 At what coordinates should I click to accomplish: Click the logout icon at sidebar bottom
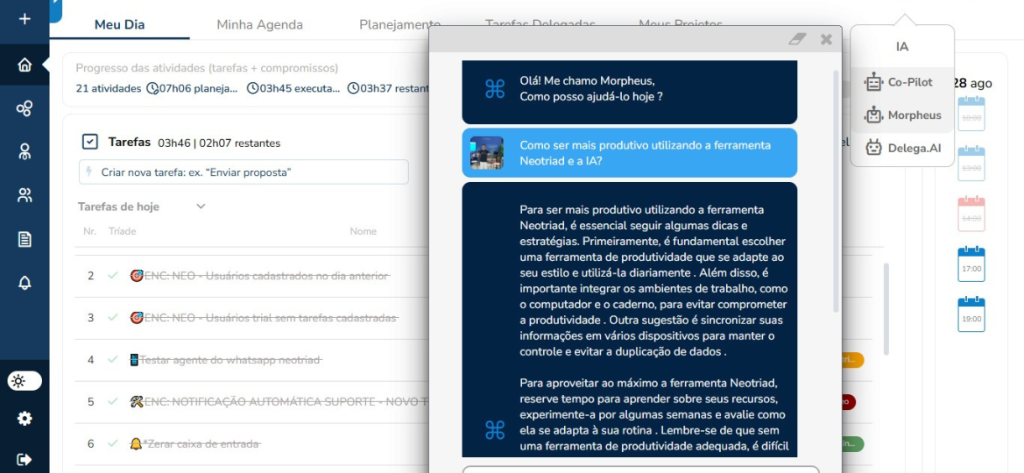click(x=24, y=459)
